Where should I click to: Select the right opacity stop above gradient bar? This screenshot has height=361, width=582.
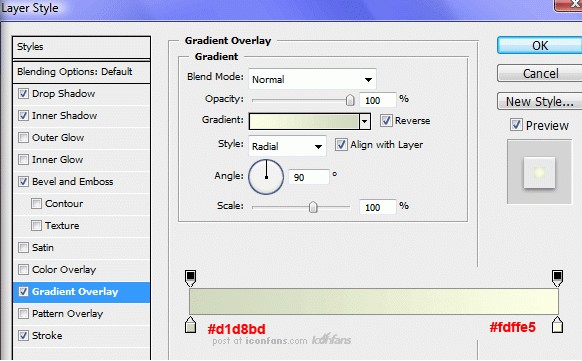(557, 278)
